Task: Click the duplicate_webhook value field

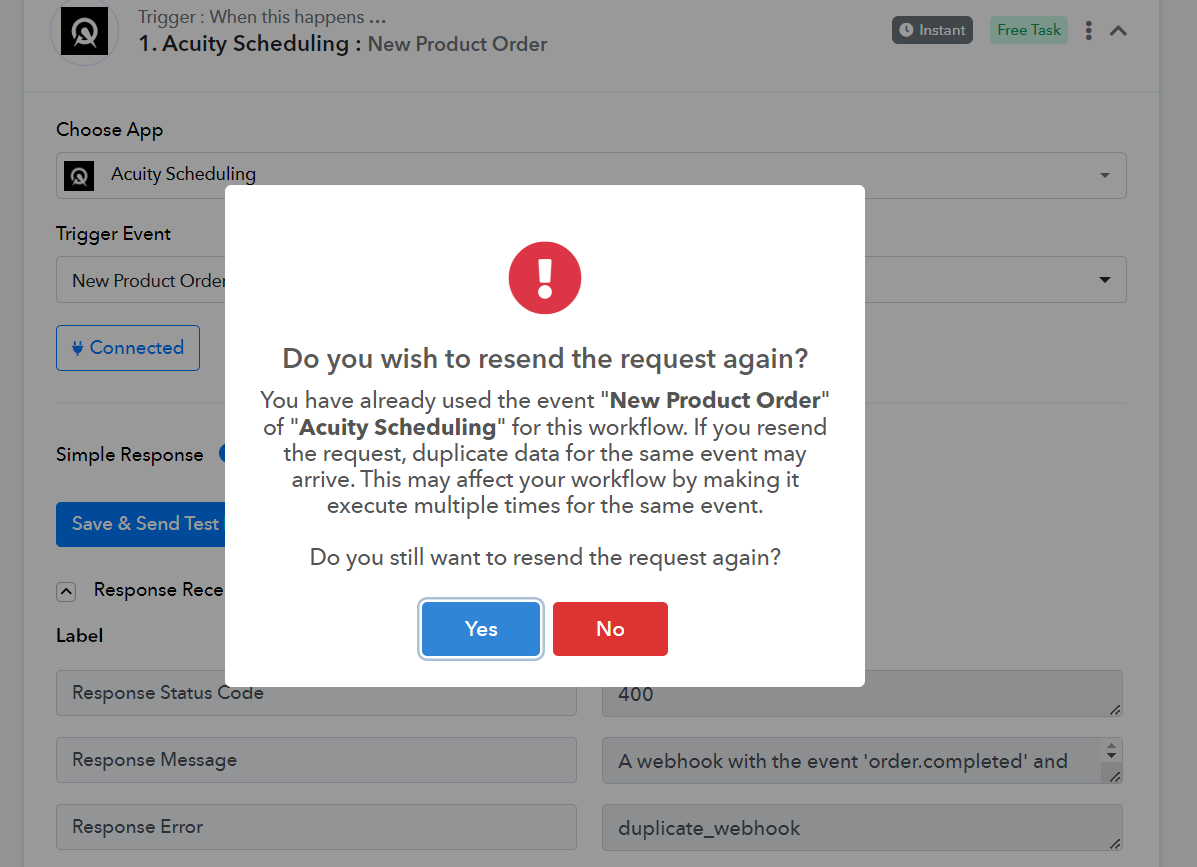Action: pos(862,827)
